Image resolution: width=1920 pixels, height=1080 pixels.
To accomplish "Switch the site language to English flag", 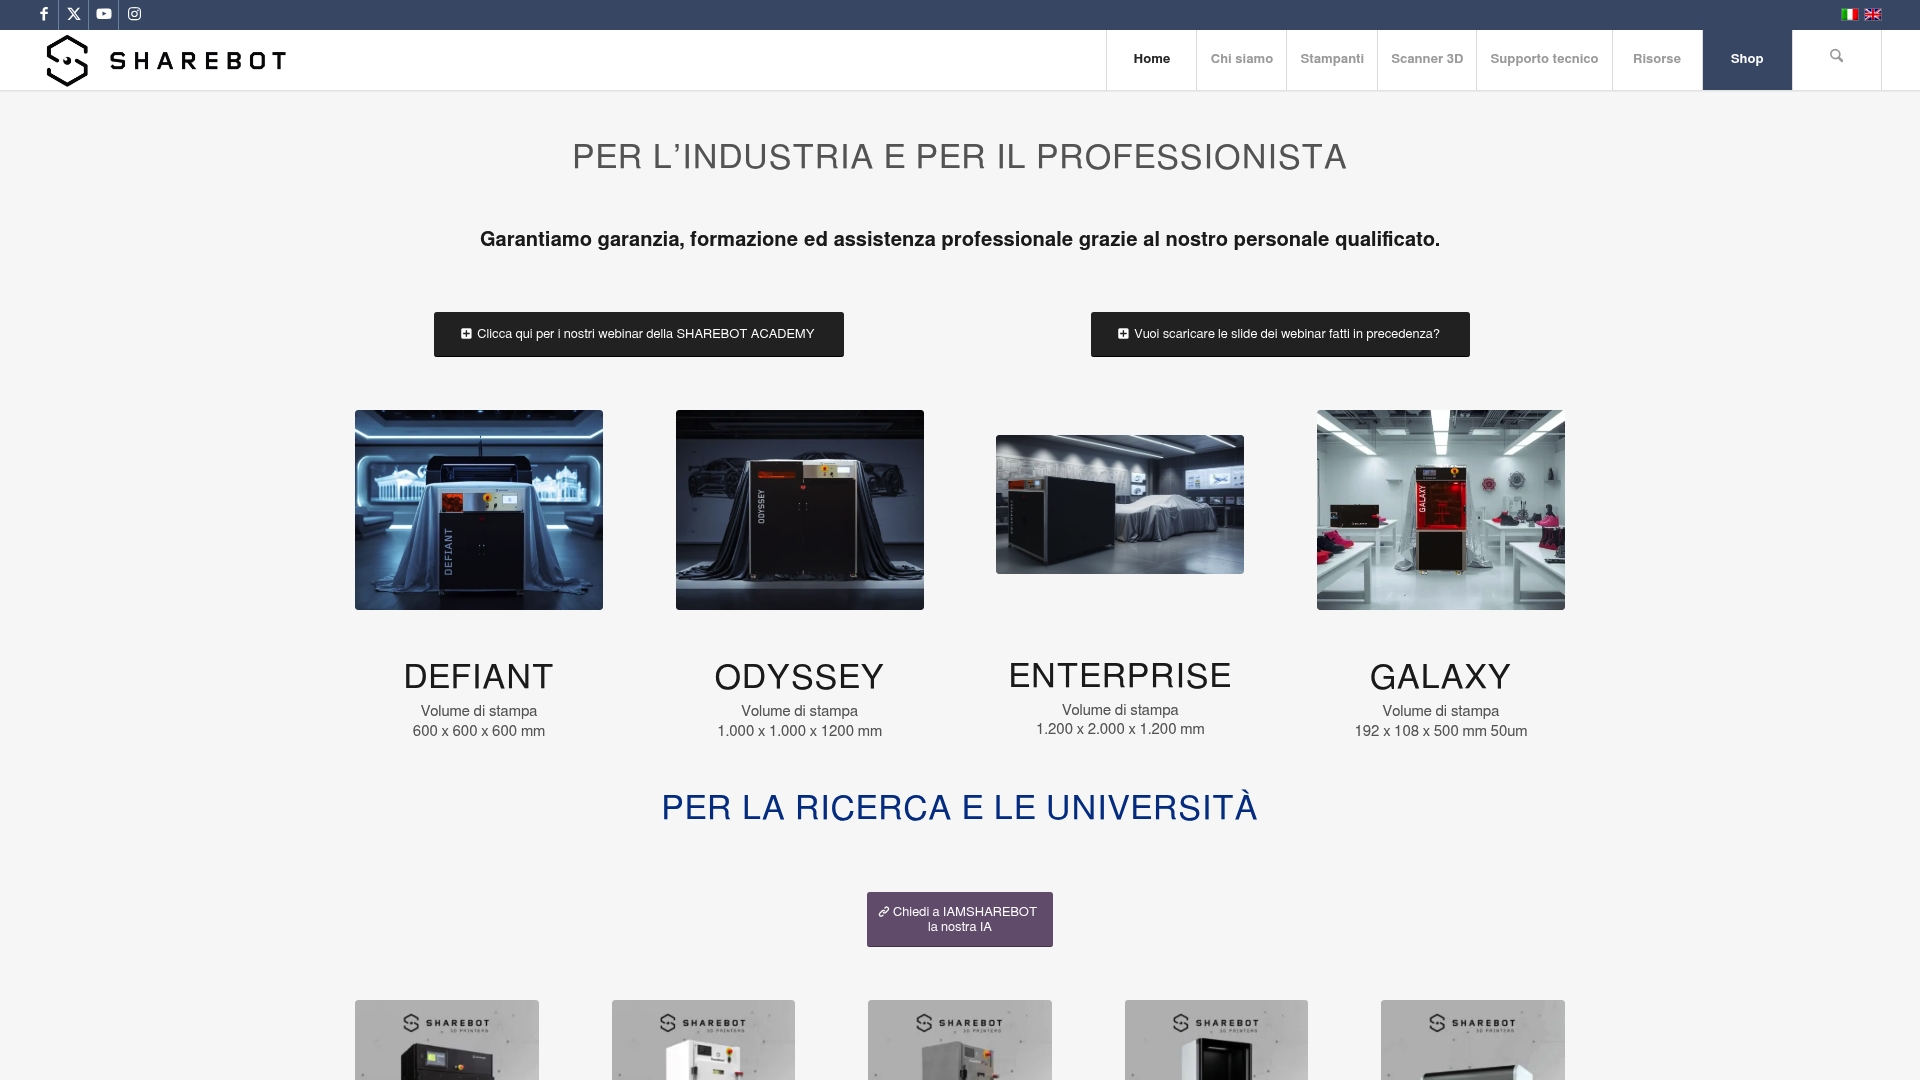I will tap(1872, 14).
